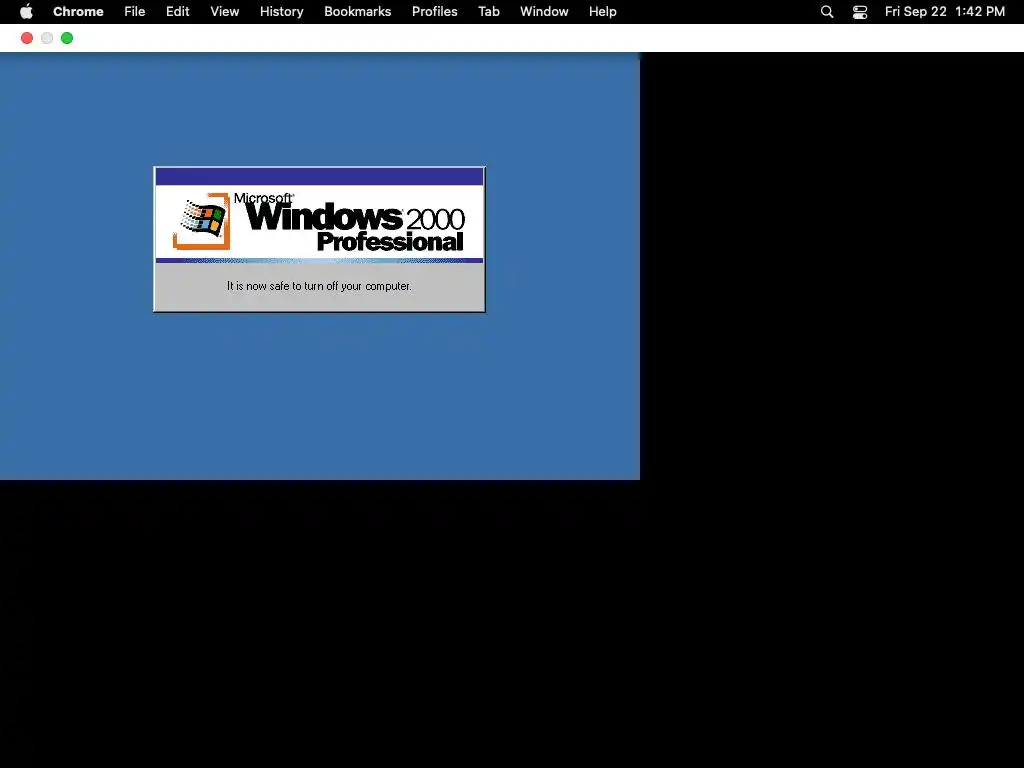Open the Apple menu
This screenshot has height=768, width=1024.
(26, 12)
